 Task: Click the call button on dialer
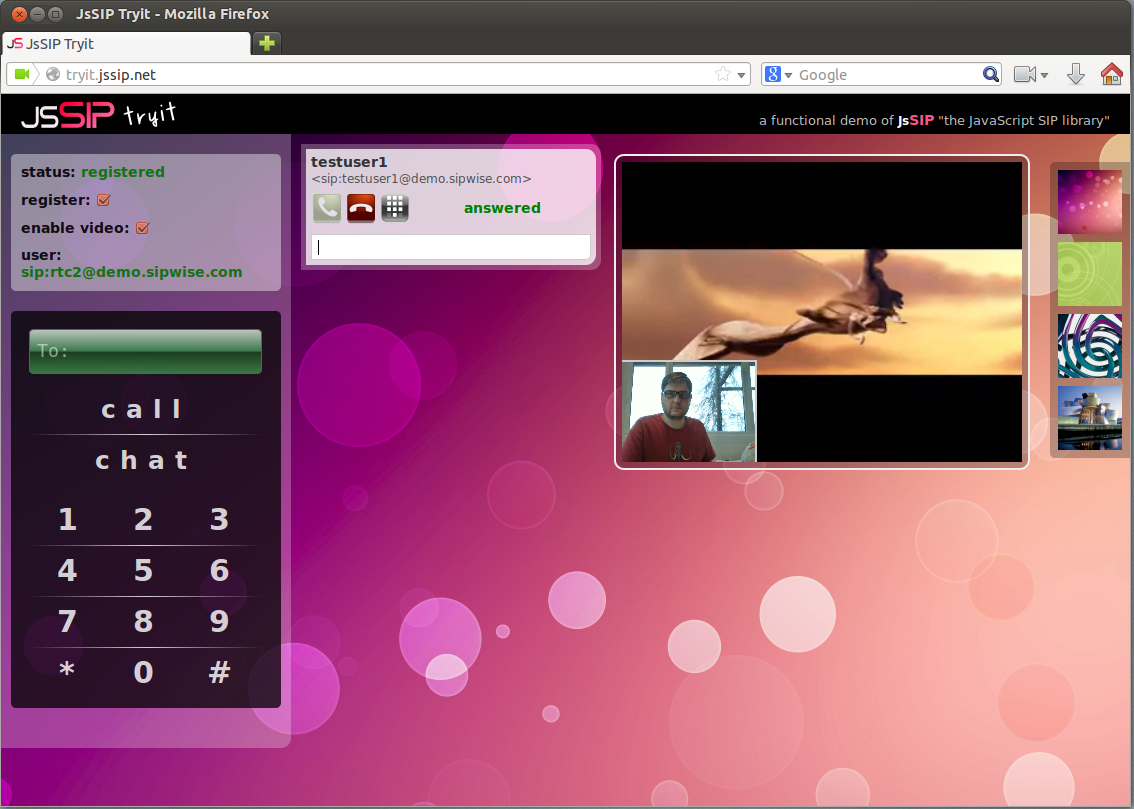coord(142,409)
